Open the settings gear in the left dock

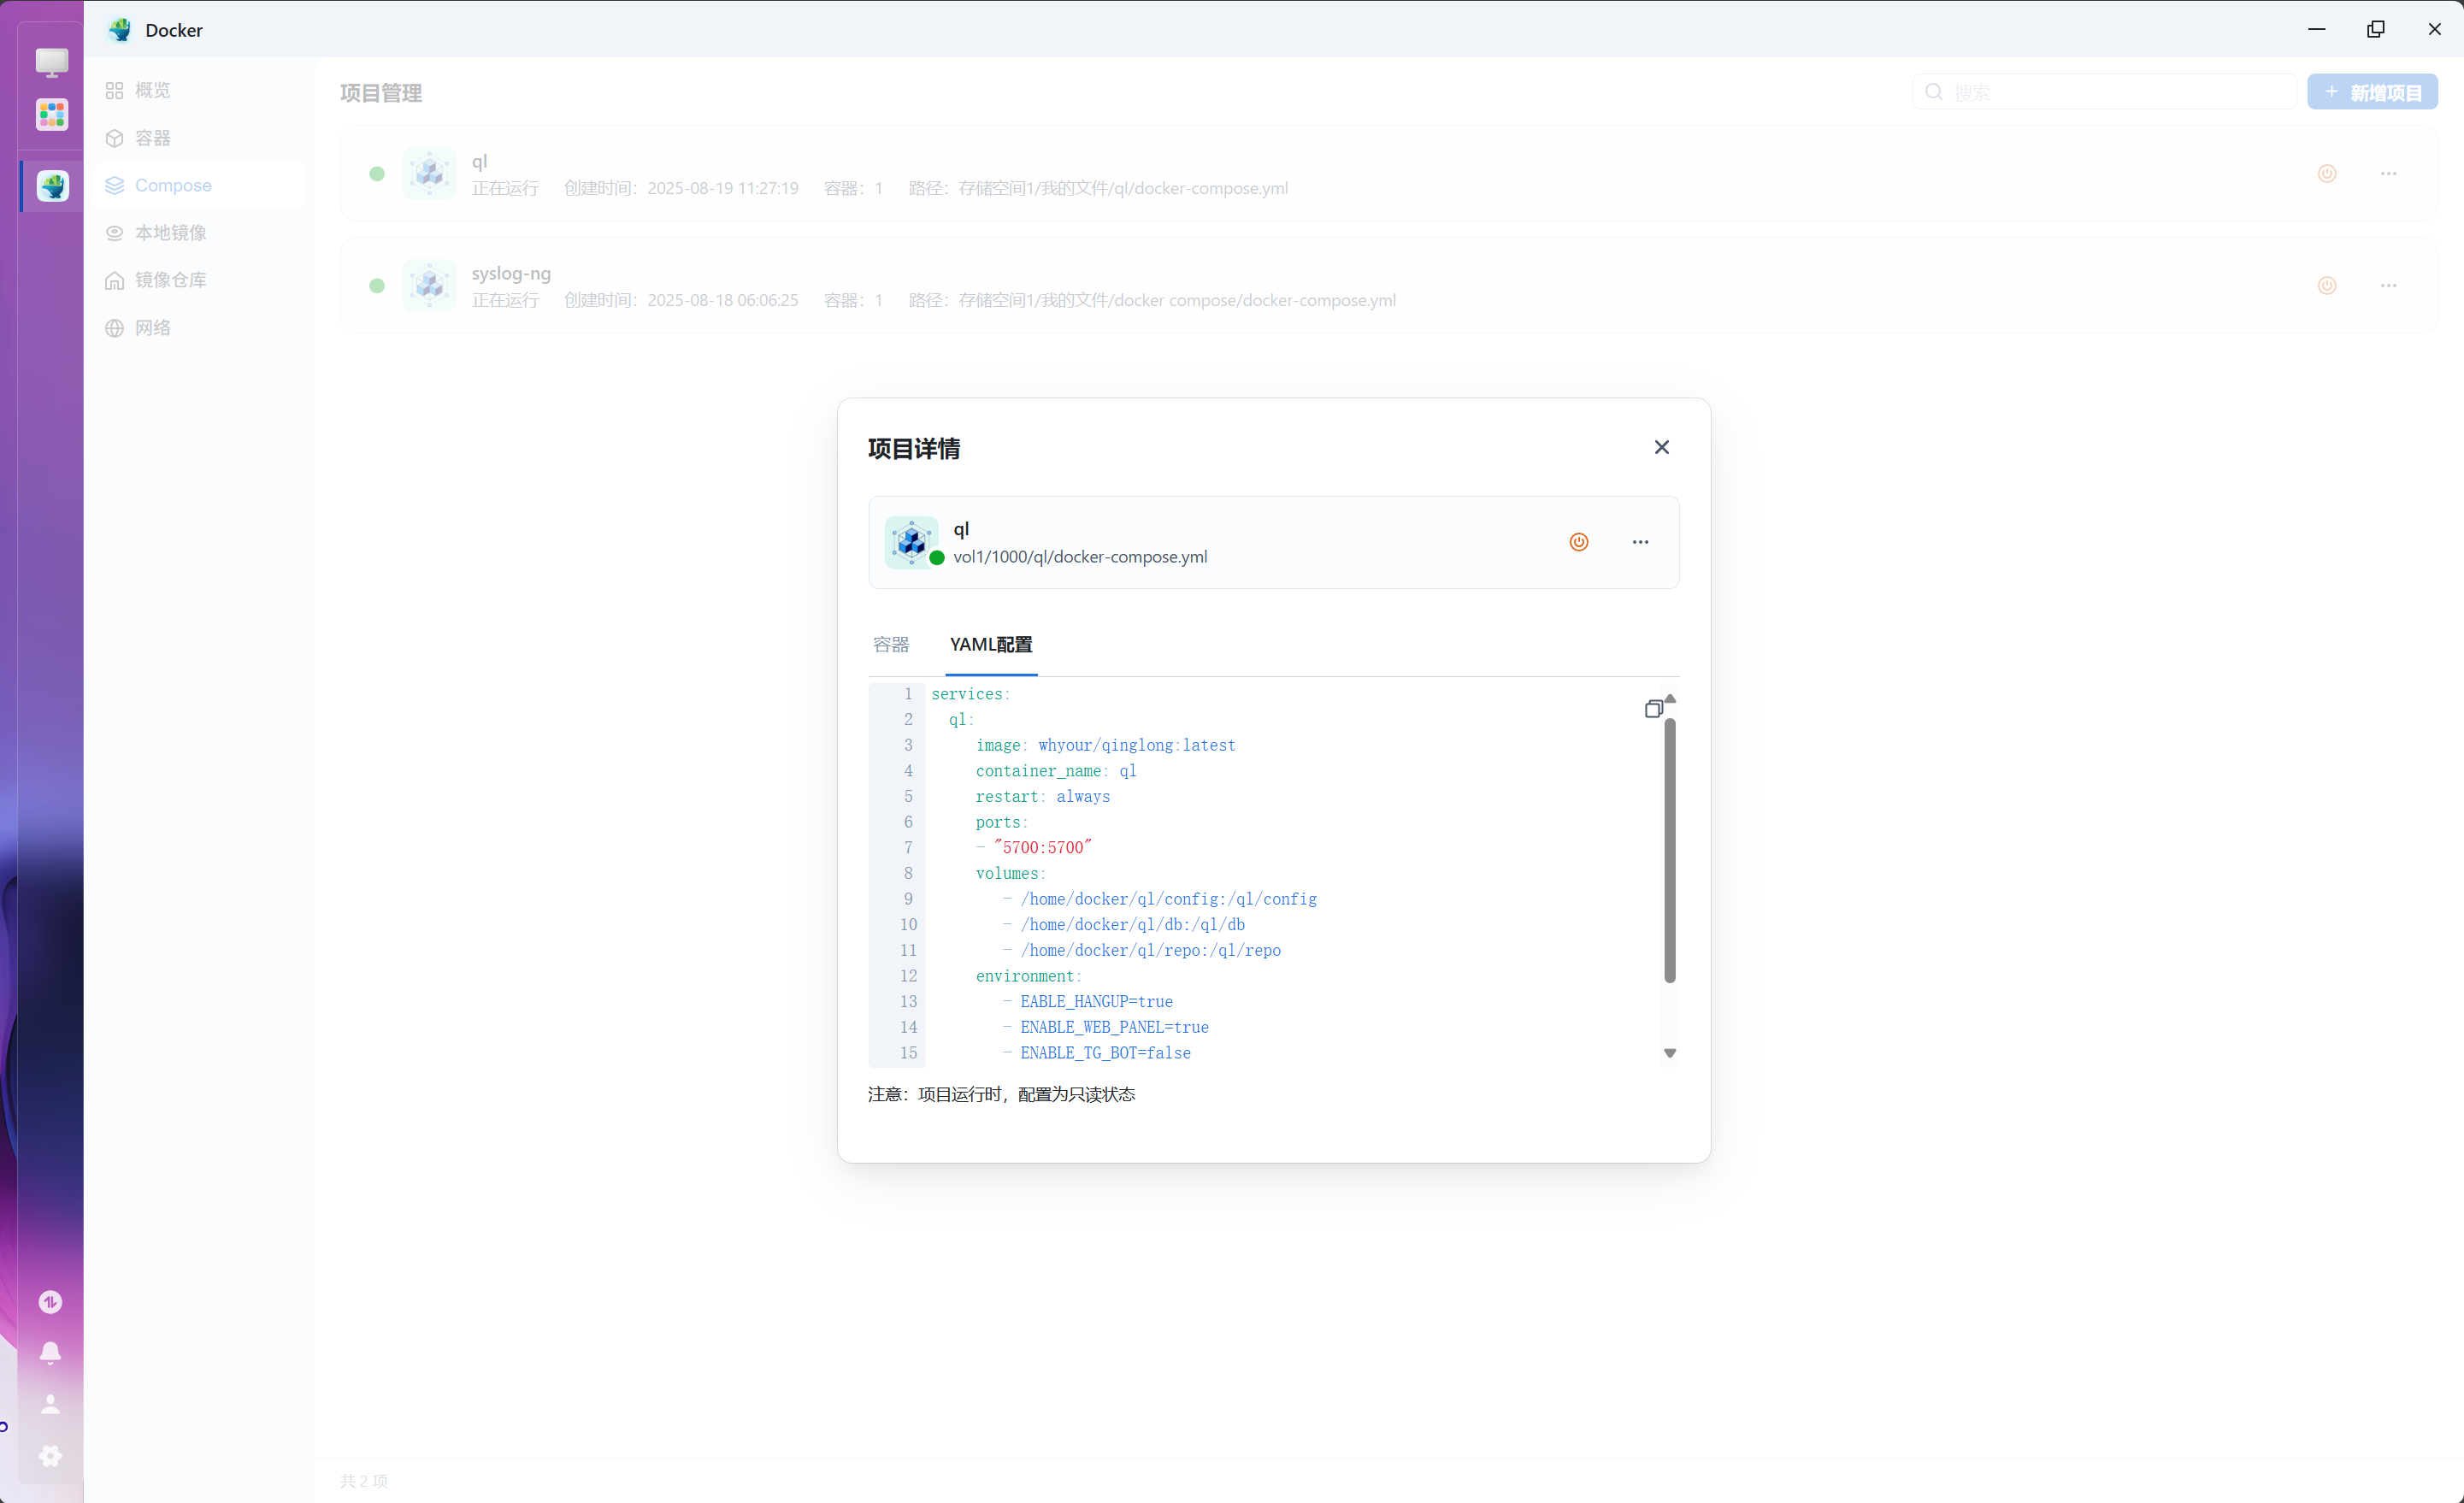click(50, 1456)
